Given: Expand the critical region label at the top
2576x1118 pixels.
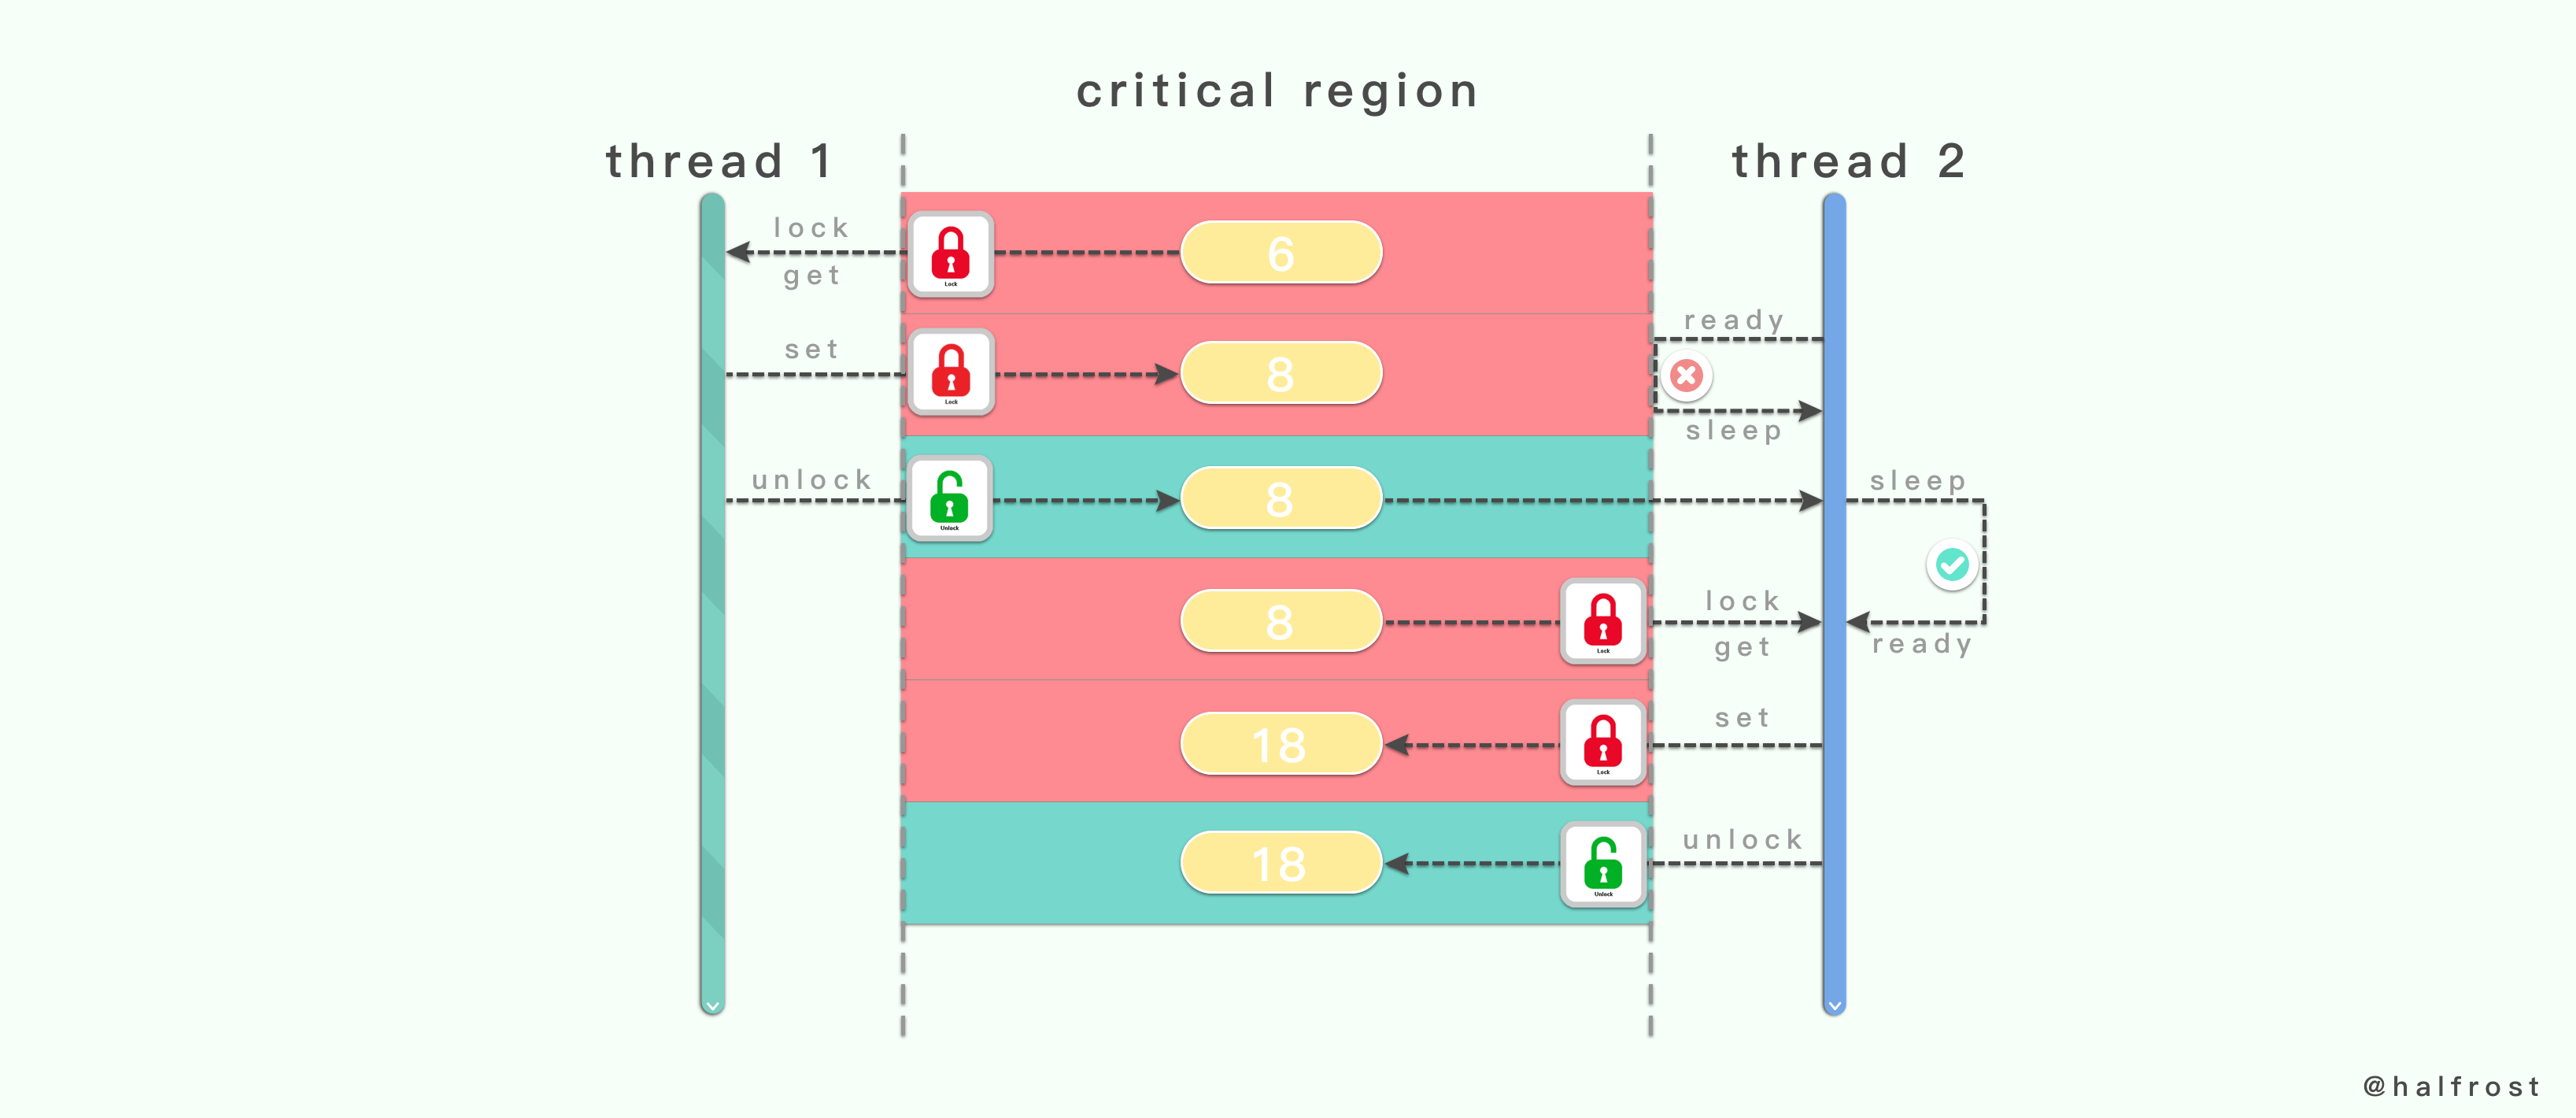Looking at the screenshot, I should pyautogui.click(x=1288, y=77).
